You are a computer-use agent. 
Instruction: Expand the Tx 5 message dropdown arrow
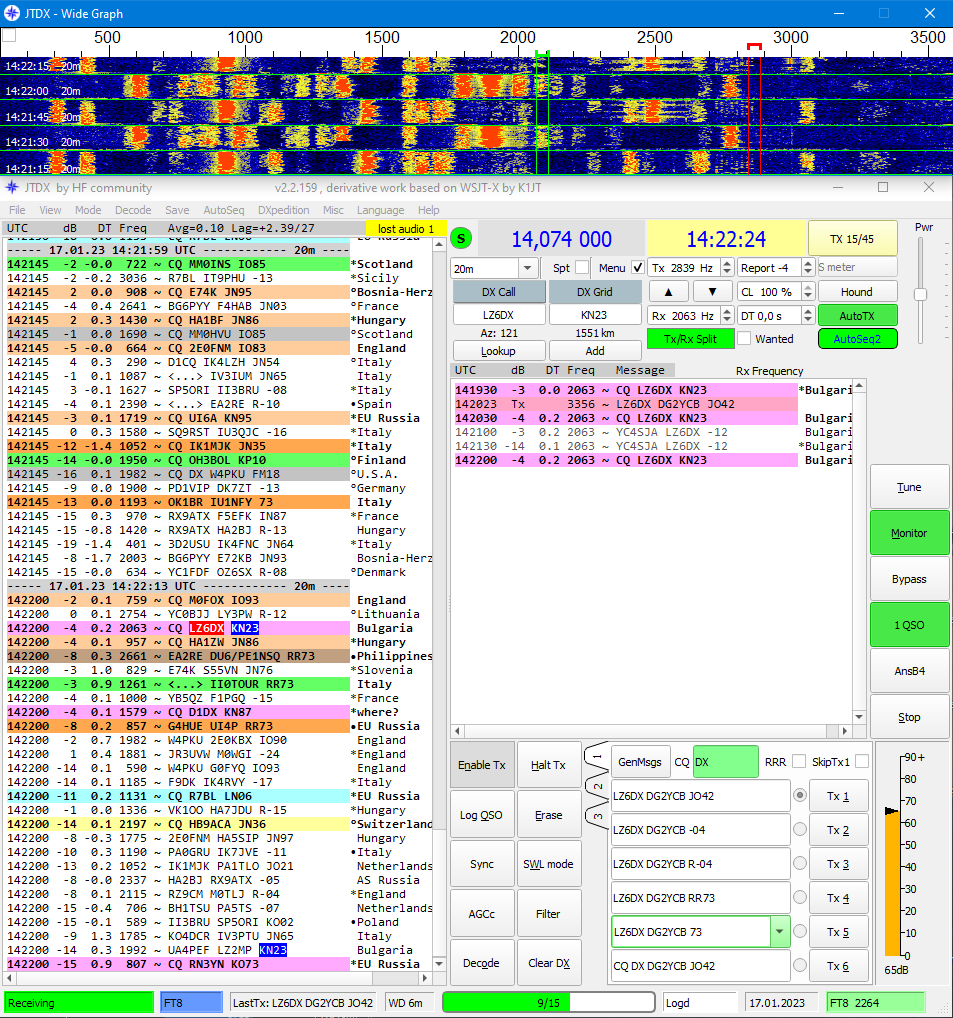(779, 932)
